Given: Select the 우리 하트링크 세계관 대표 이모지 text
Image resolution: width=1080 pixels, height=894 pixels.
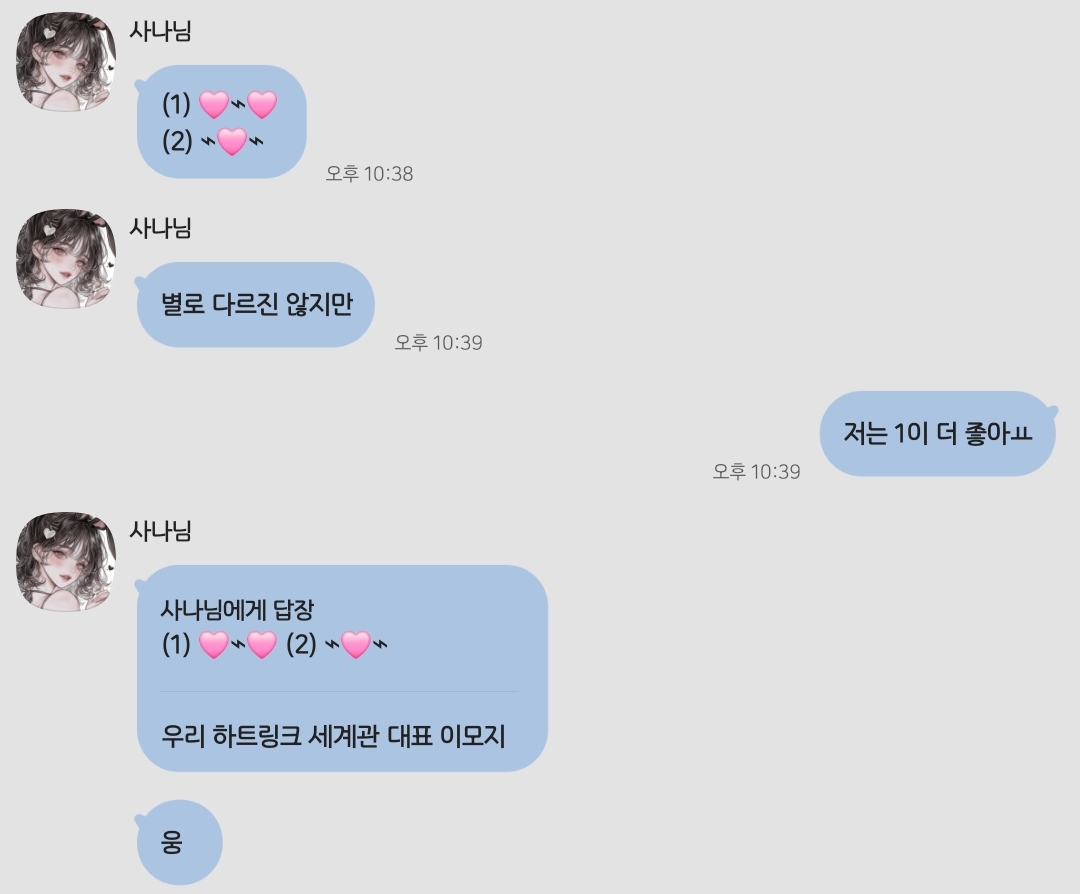Looking at the screenshot, I should click(x=333, y=736).
